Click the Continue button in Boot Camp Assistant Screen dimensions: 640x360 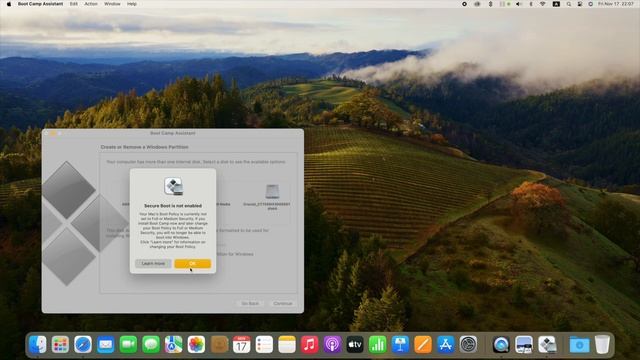tap(283, 304)
